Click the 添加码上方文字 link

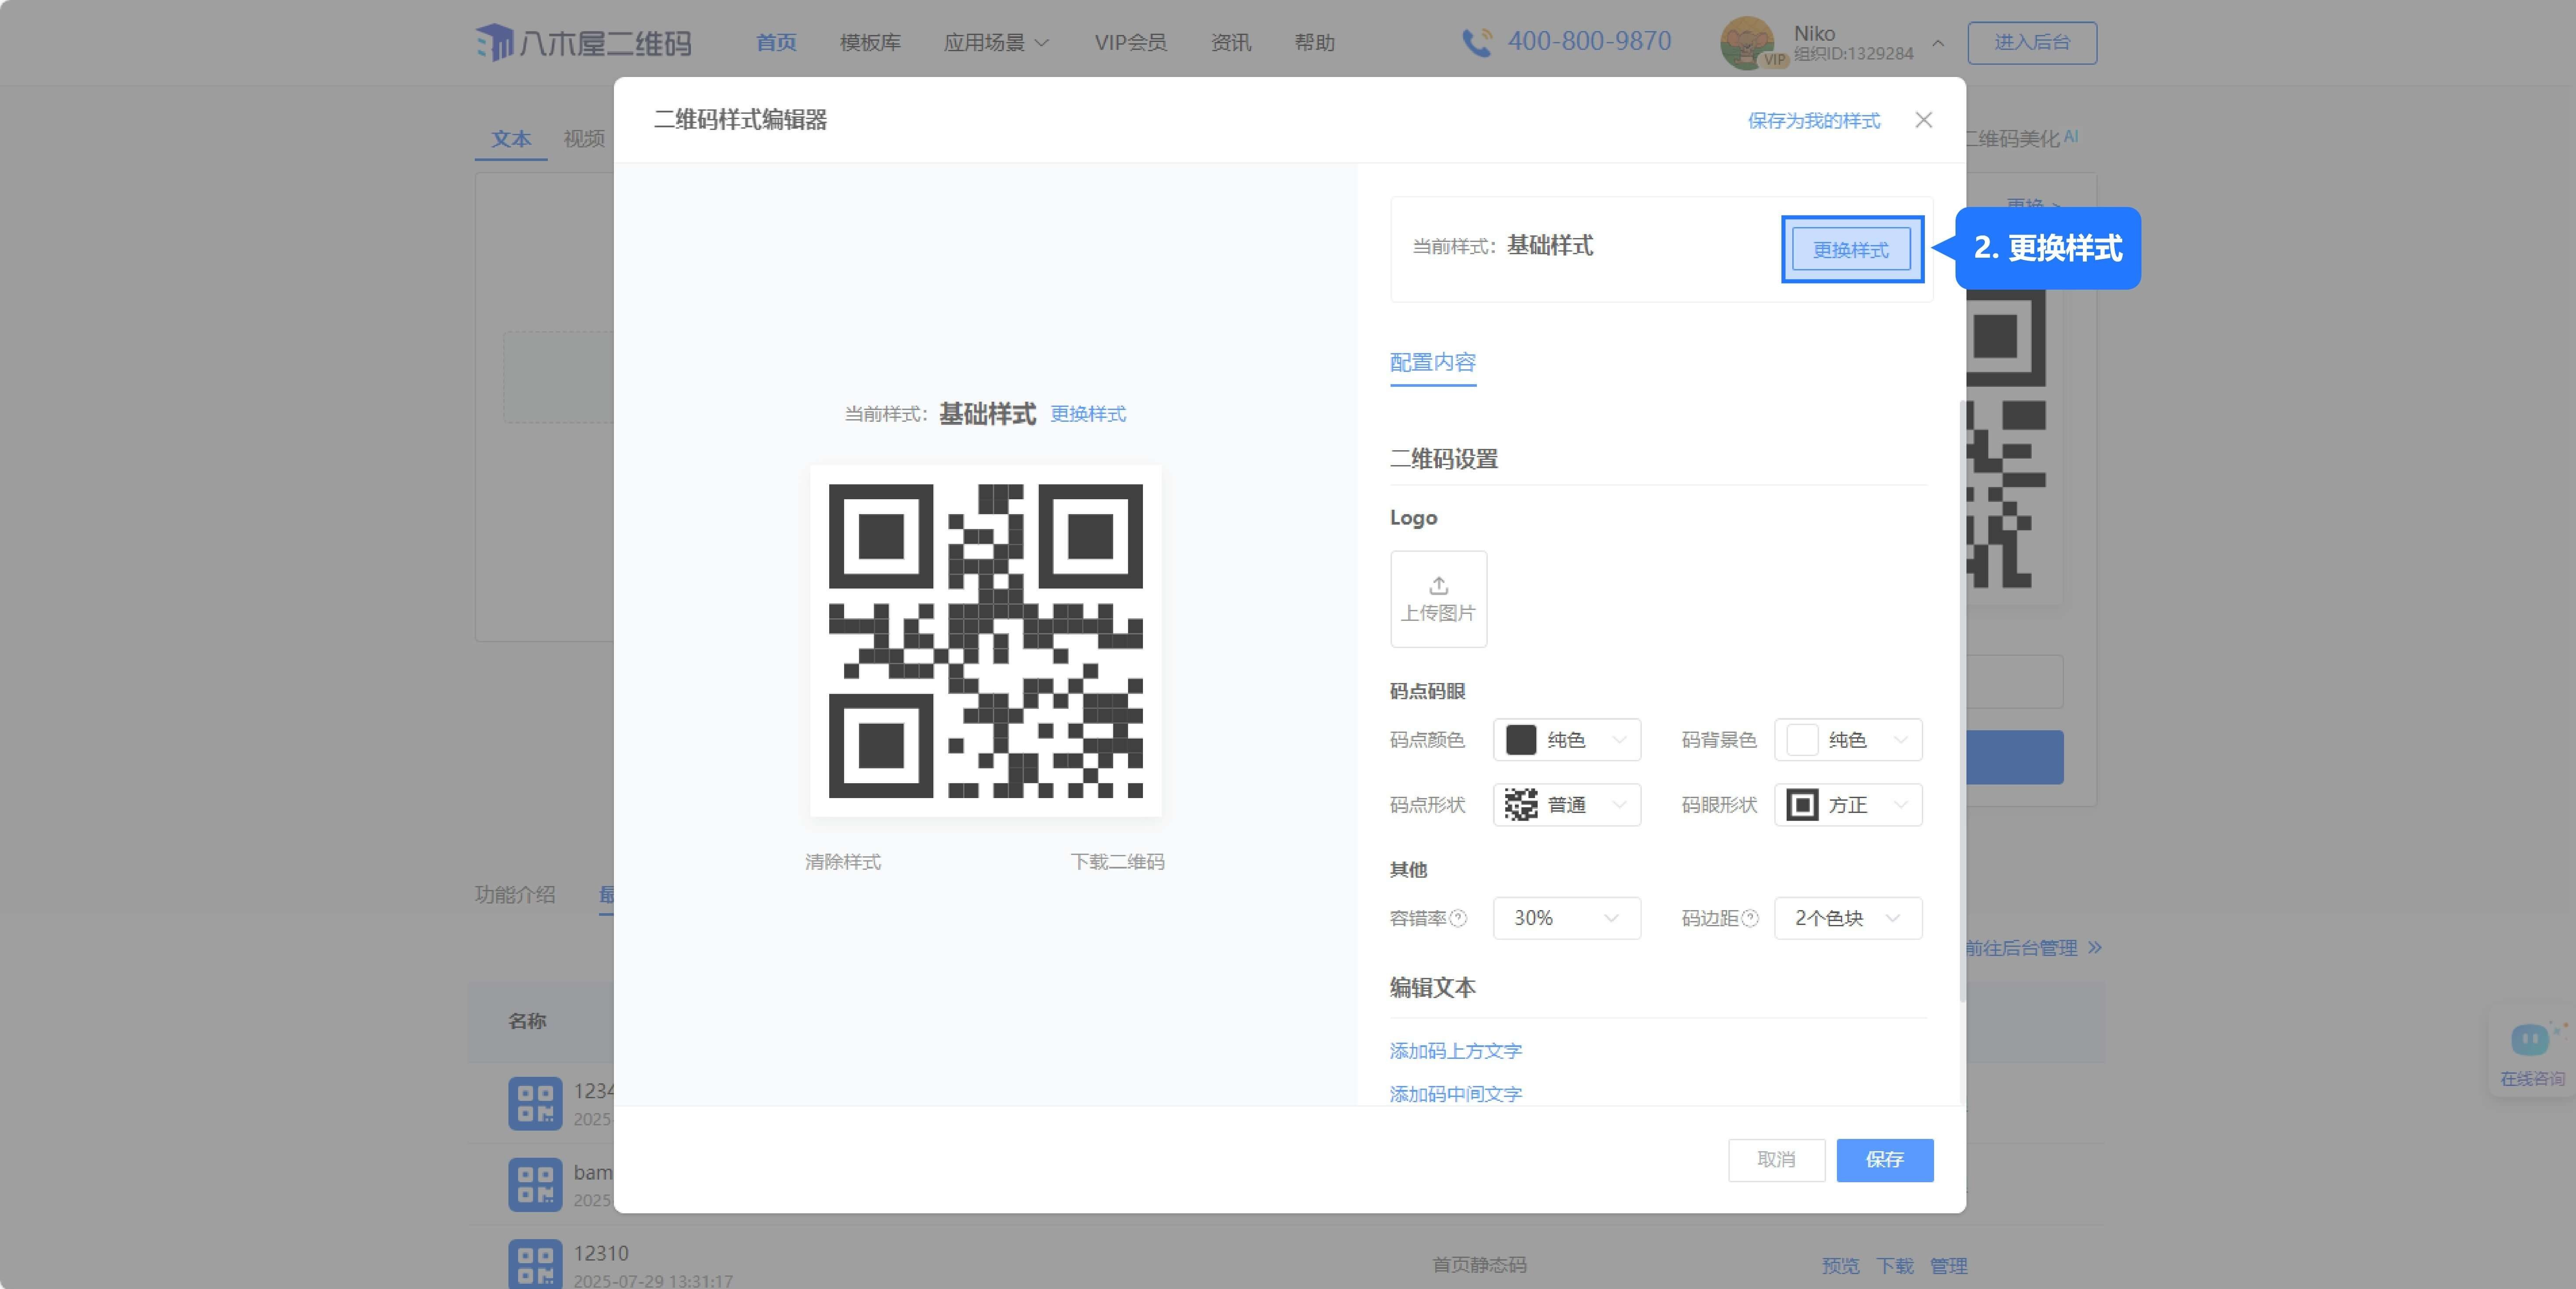tap(1455, 1051)
